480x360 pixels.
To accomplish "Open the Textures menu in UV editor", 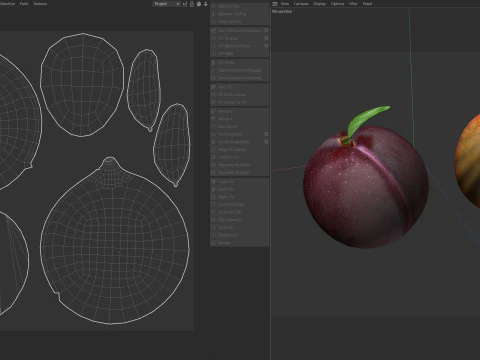I will tap(40, 4).
